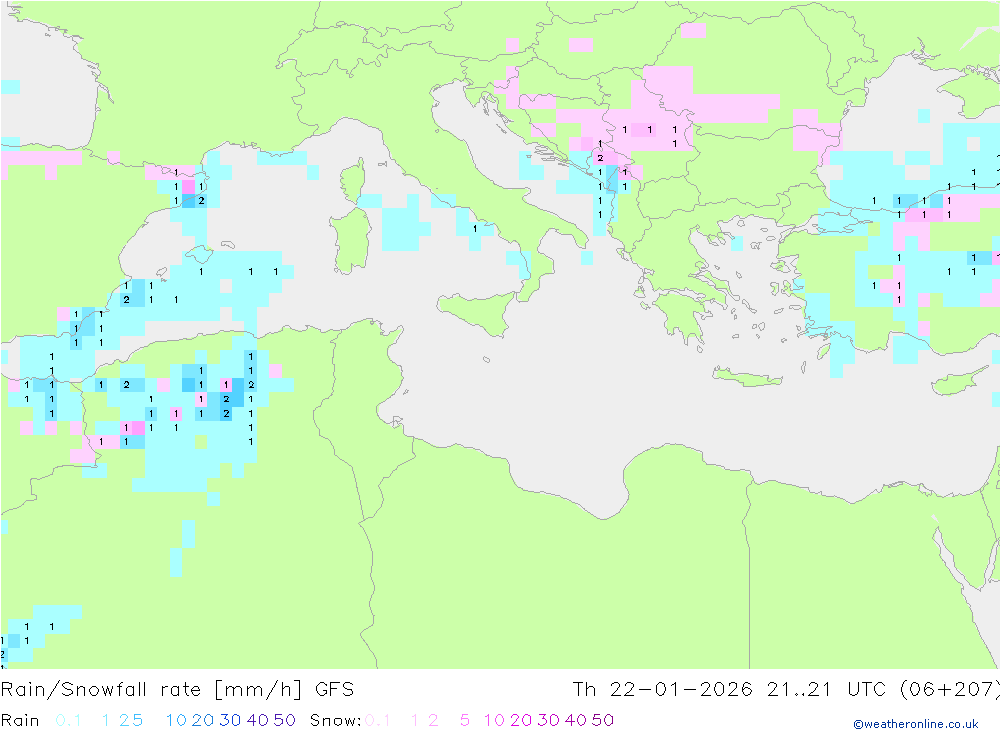Click the island of Corsica on map
1000x733 pixels.
354,180
